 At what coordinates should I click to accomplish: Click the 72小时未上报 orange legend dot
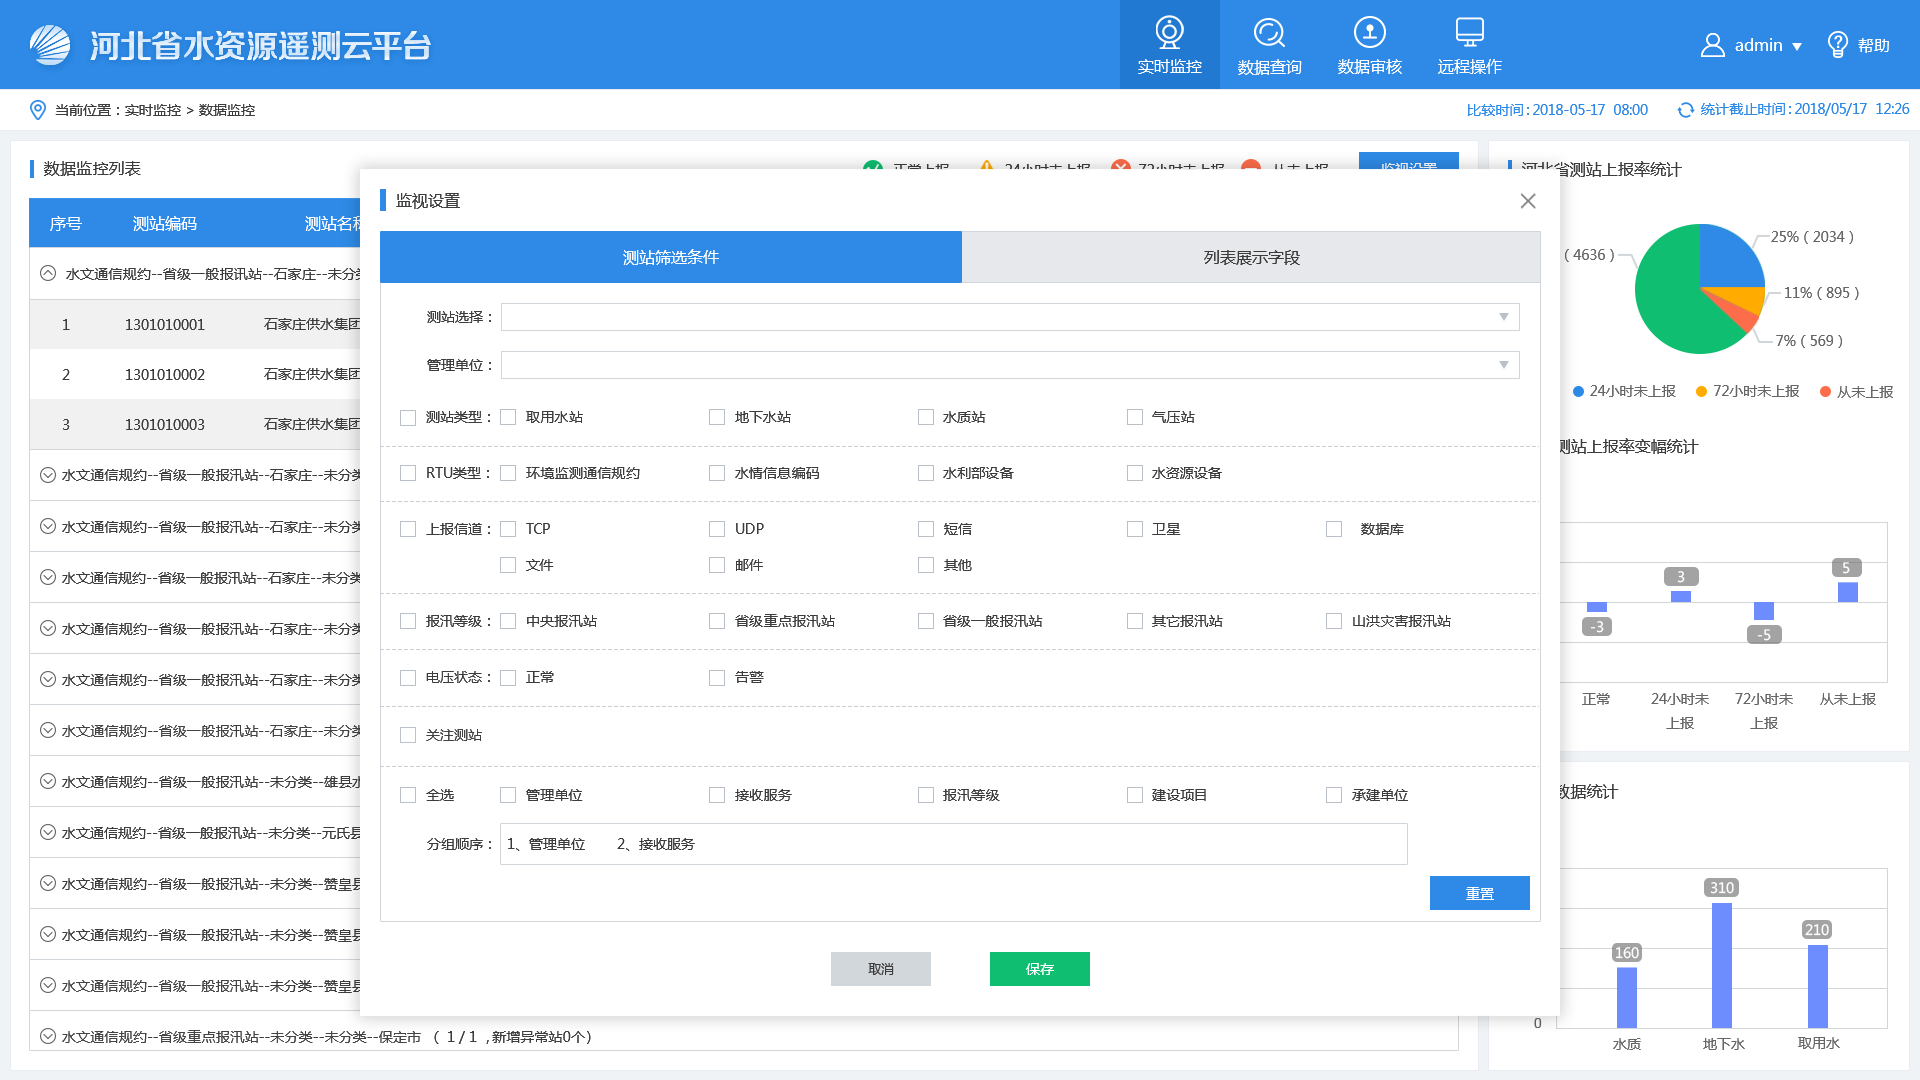coord(1701,392)
